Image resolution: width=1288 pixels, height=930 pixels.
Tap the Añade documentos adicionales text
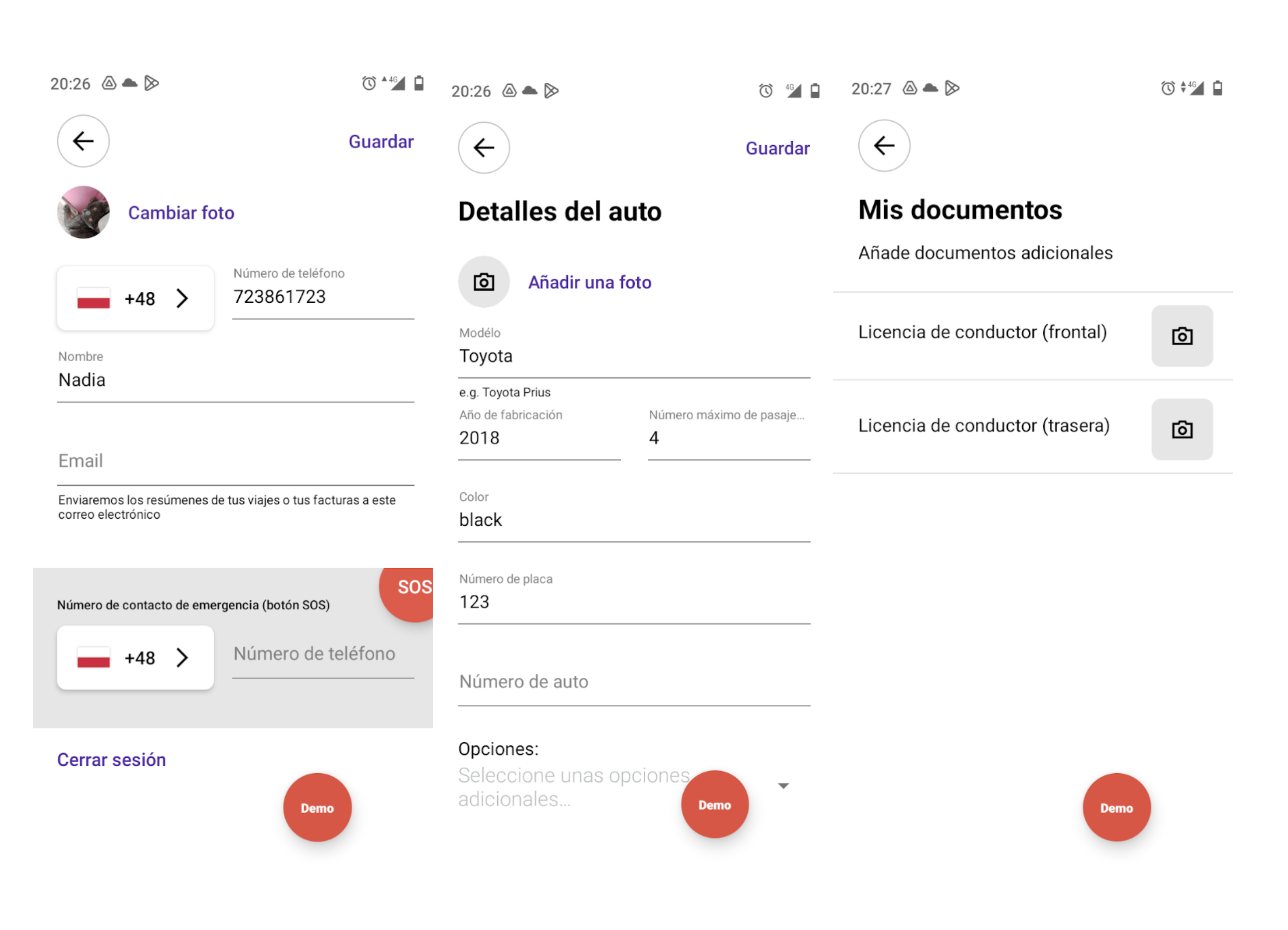(985, 253)
